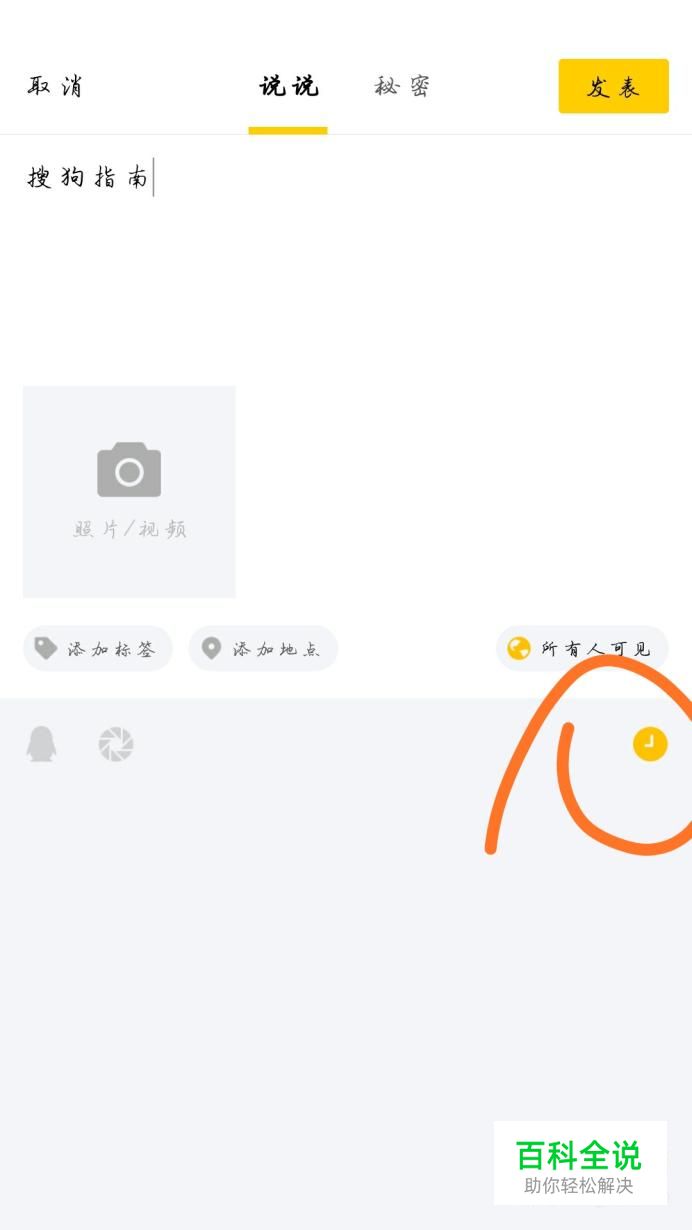Tap the camera icon to add media
This screenshot has width=692, height=1230.
[129, 470]
